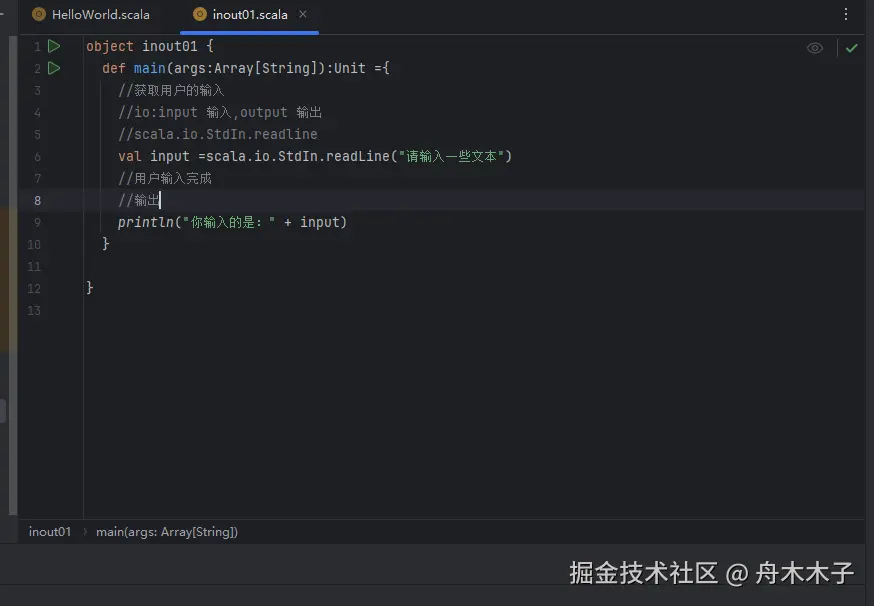Close the inout01.scala editor tab

coord(303,15)
